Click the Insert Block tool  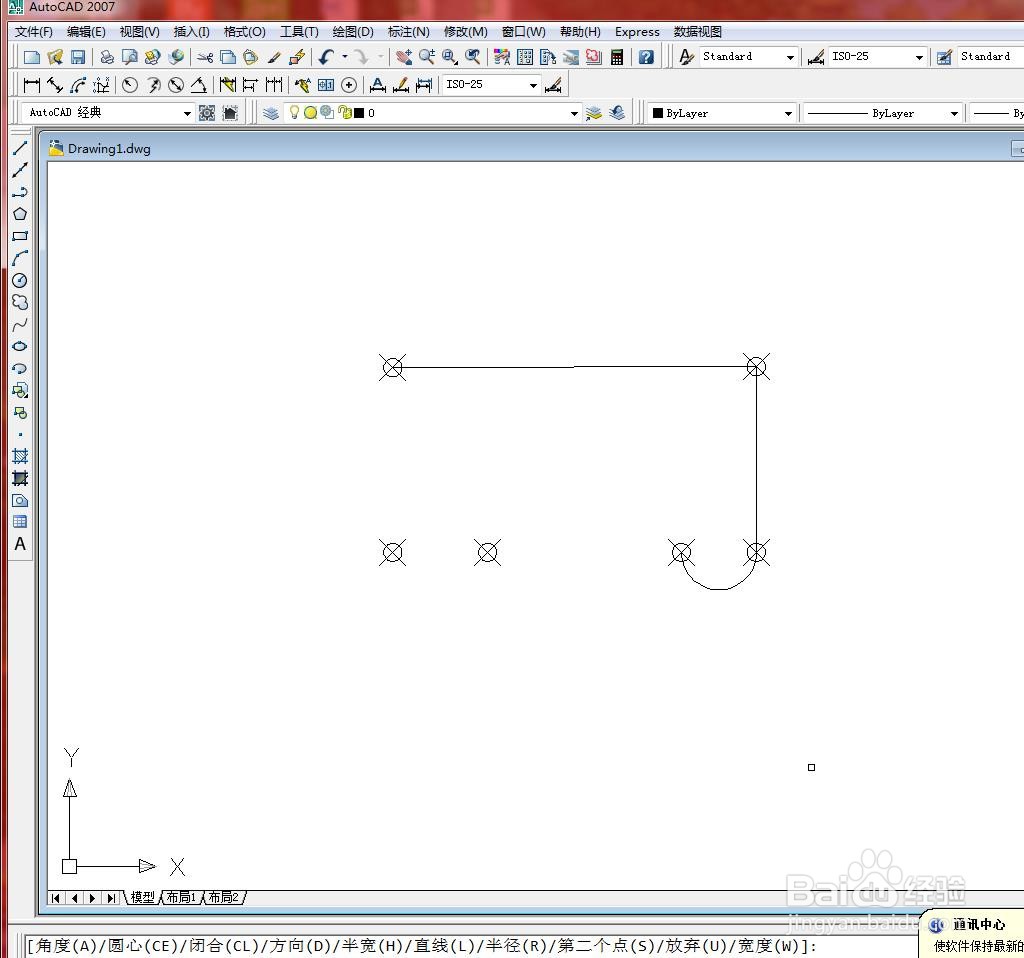click(20, 391)
